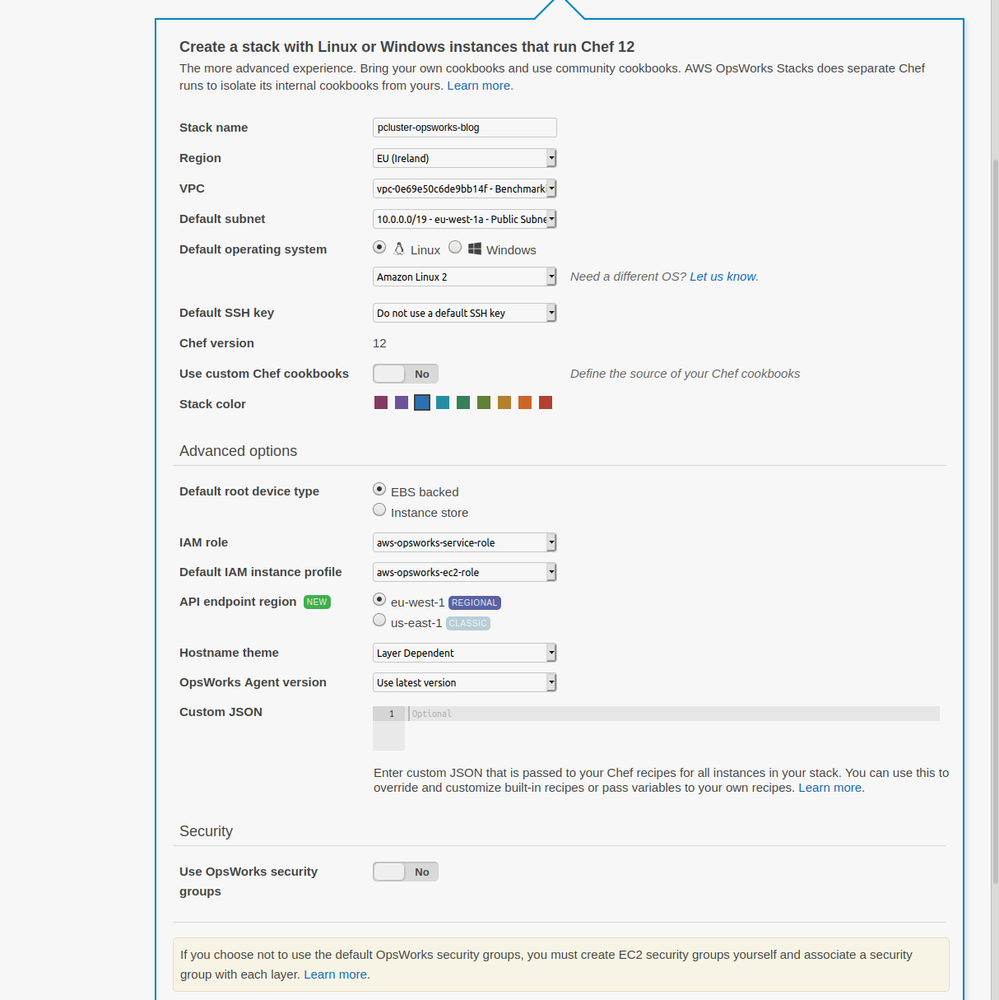Click the CLASSIC badge next to us-east-1
The width and height of the screenshot is (999, 1000).
(468, 622)
